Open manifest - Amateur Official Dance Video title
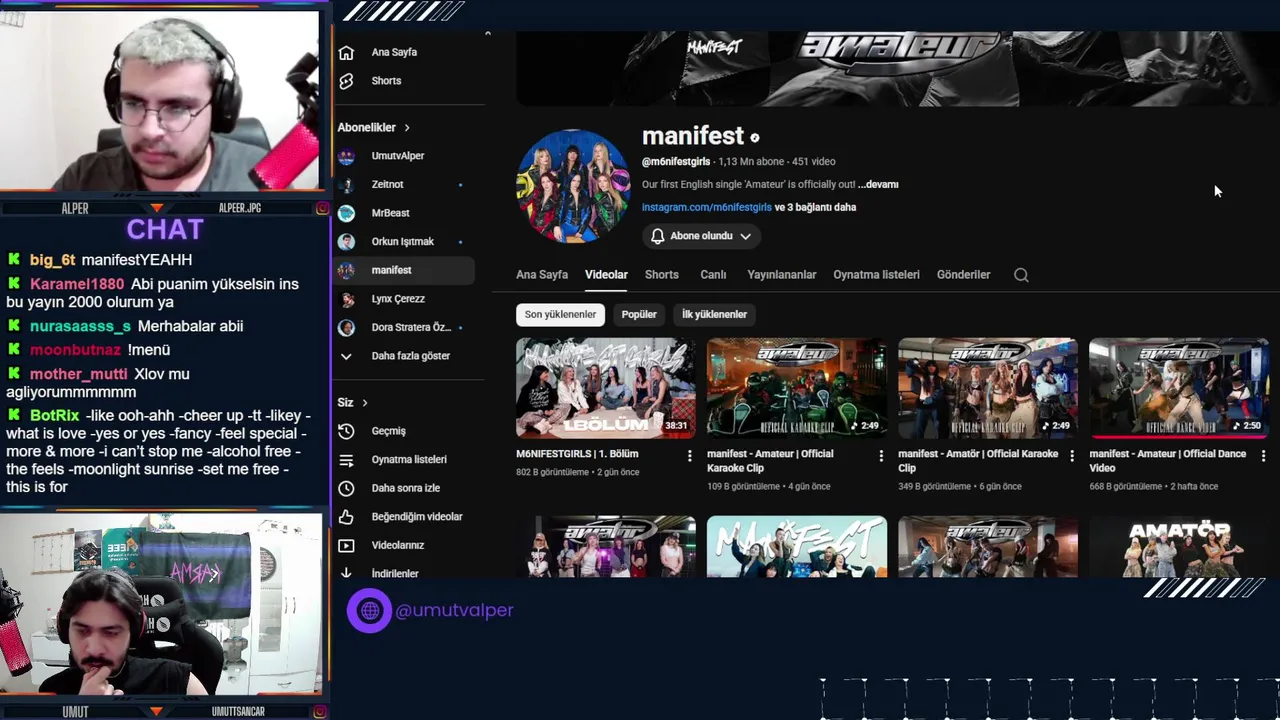Image resolution: width=1280 pixels, height=720 pixels. coord(1167,461)
